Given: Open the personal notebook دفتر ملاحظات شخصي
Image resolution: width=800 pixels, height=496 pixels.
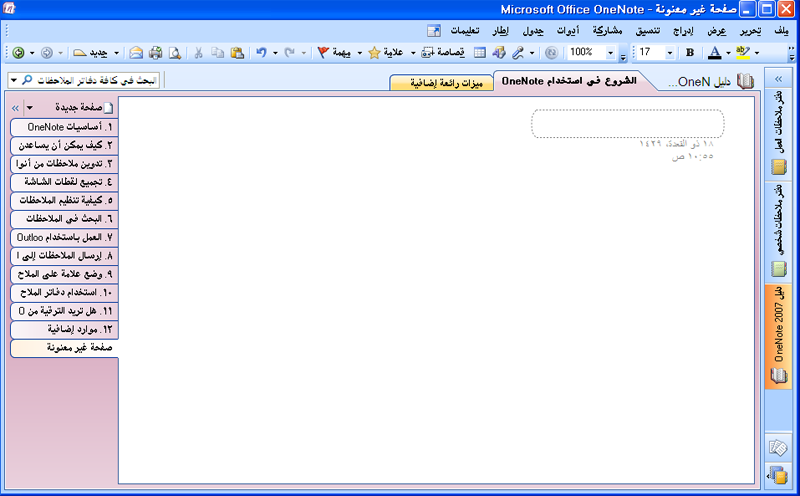Looking at the screenshot, I should [778, 231].
